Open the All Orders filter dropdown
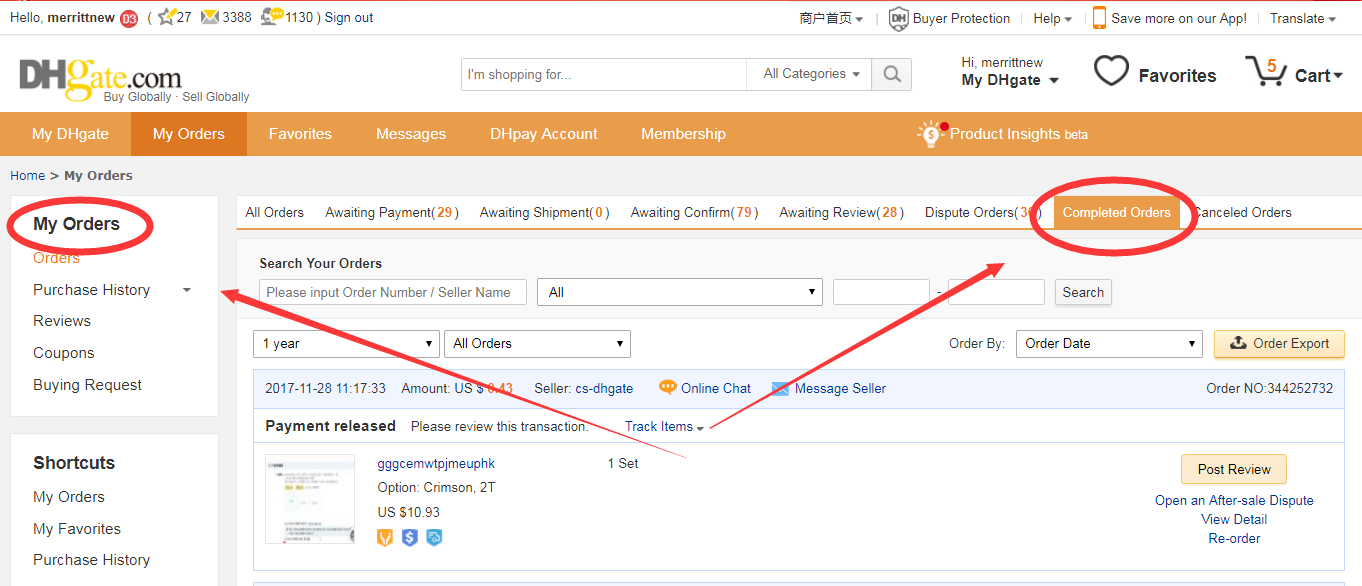Viewport: 1362px width, 586px height. coord(537,343)
